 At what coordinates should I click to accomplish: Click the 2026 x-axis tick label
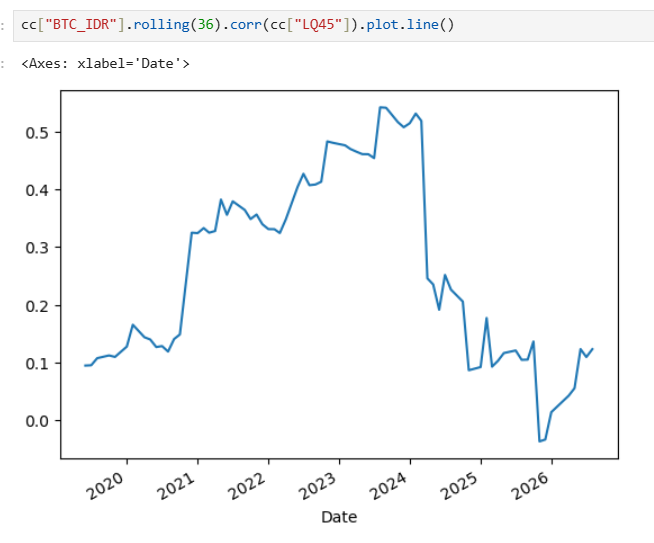pos(531,486)
